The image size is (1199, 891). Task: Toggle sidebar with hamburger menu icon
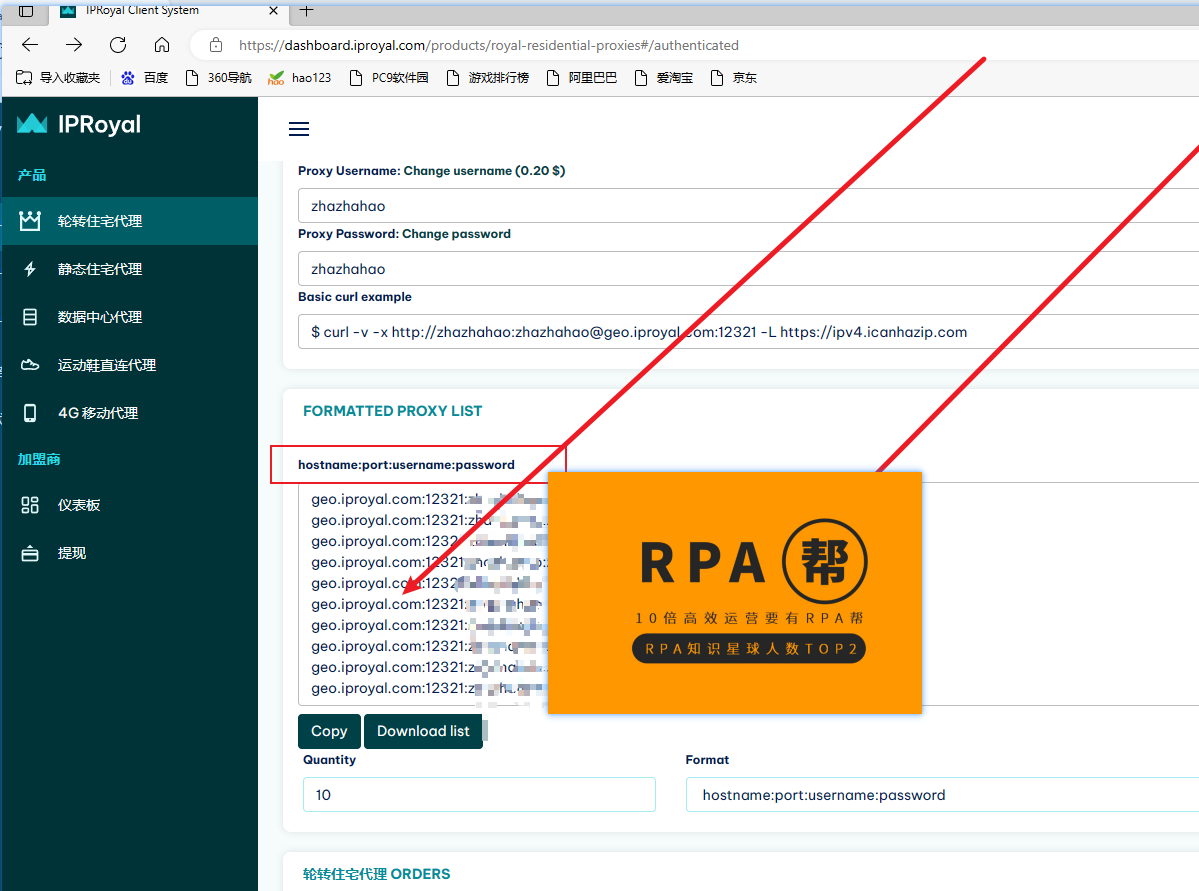(x=299, y=129)
